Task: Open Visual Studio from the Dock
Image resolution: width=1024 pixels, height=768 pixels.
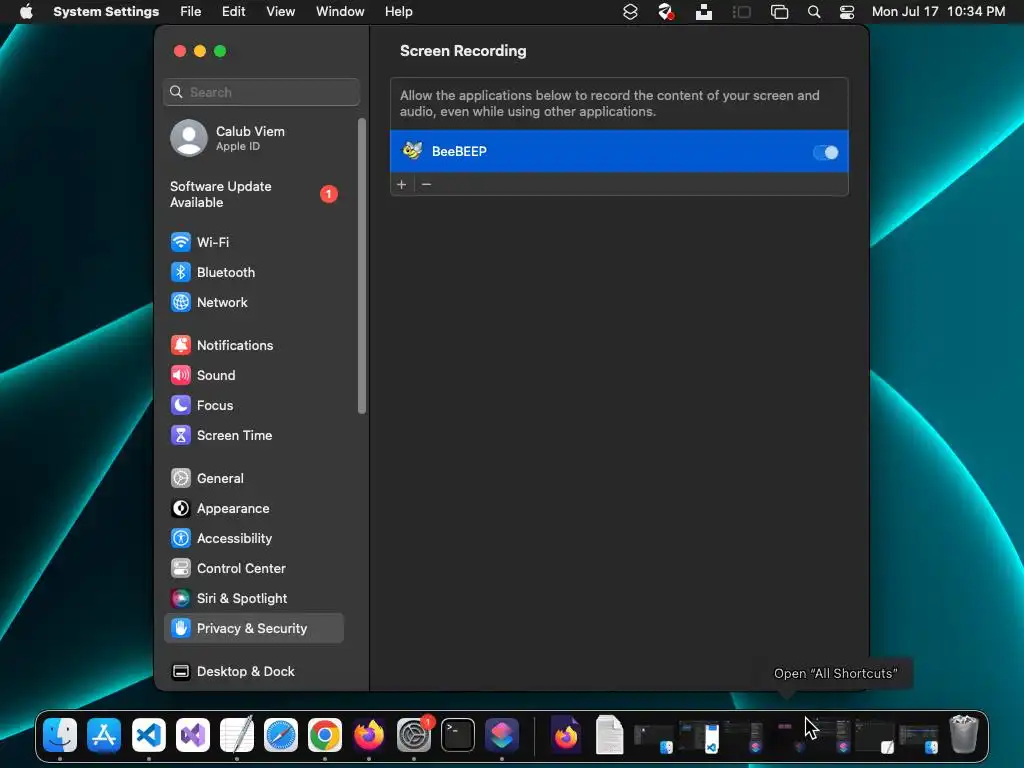Action: pos(193,735)
